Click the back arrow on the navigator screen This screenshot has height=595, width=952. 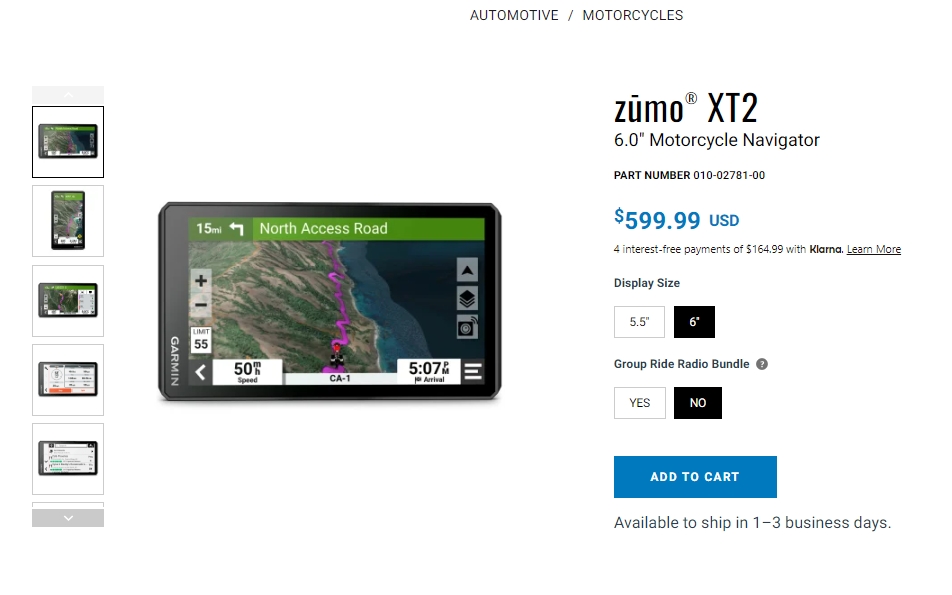pos(201,372)
